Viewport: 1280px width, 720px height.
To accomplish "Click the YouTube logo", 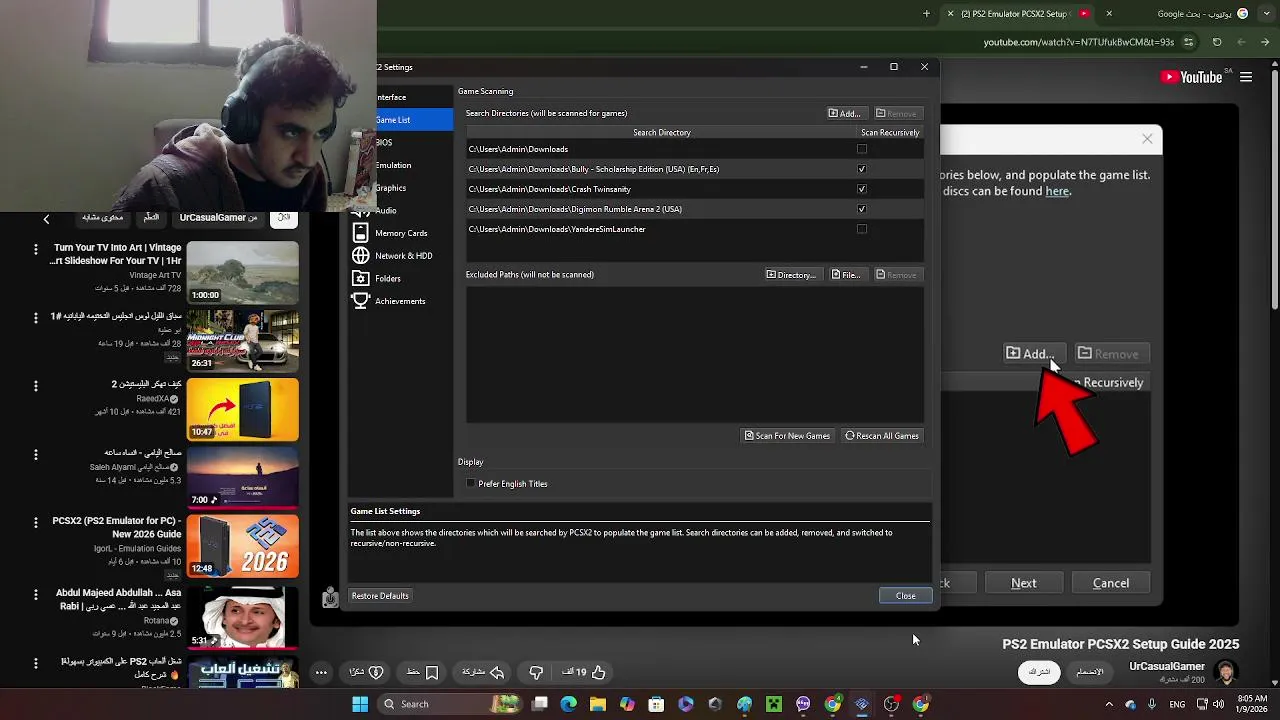I will point(1192,77).
